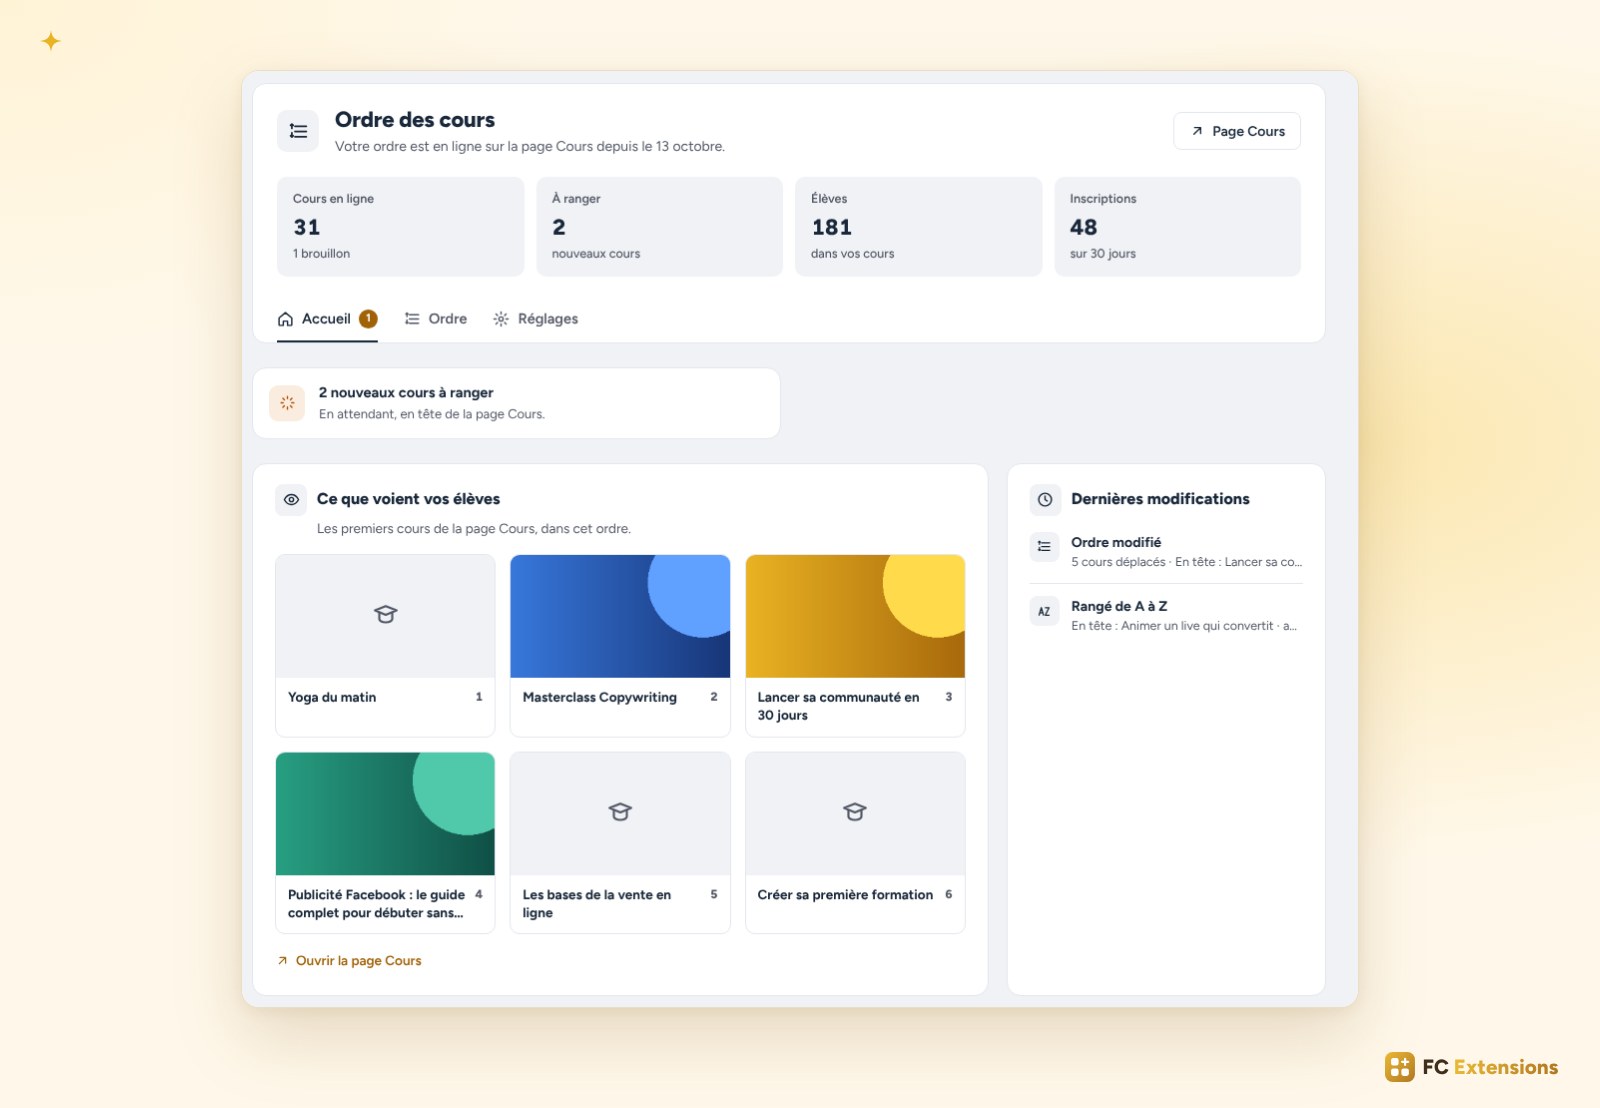This screenshot has height=1108, width=1600.
Task: Click the graduation cap on Créer sa première formation
Action: click(x=855, y=812)
